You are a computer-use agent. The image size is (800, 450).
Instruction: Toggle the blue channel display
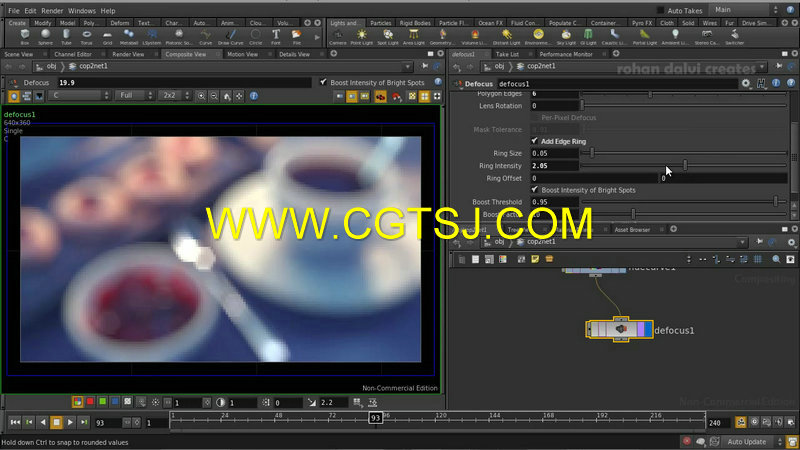115,402
